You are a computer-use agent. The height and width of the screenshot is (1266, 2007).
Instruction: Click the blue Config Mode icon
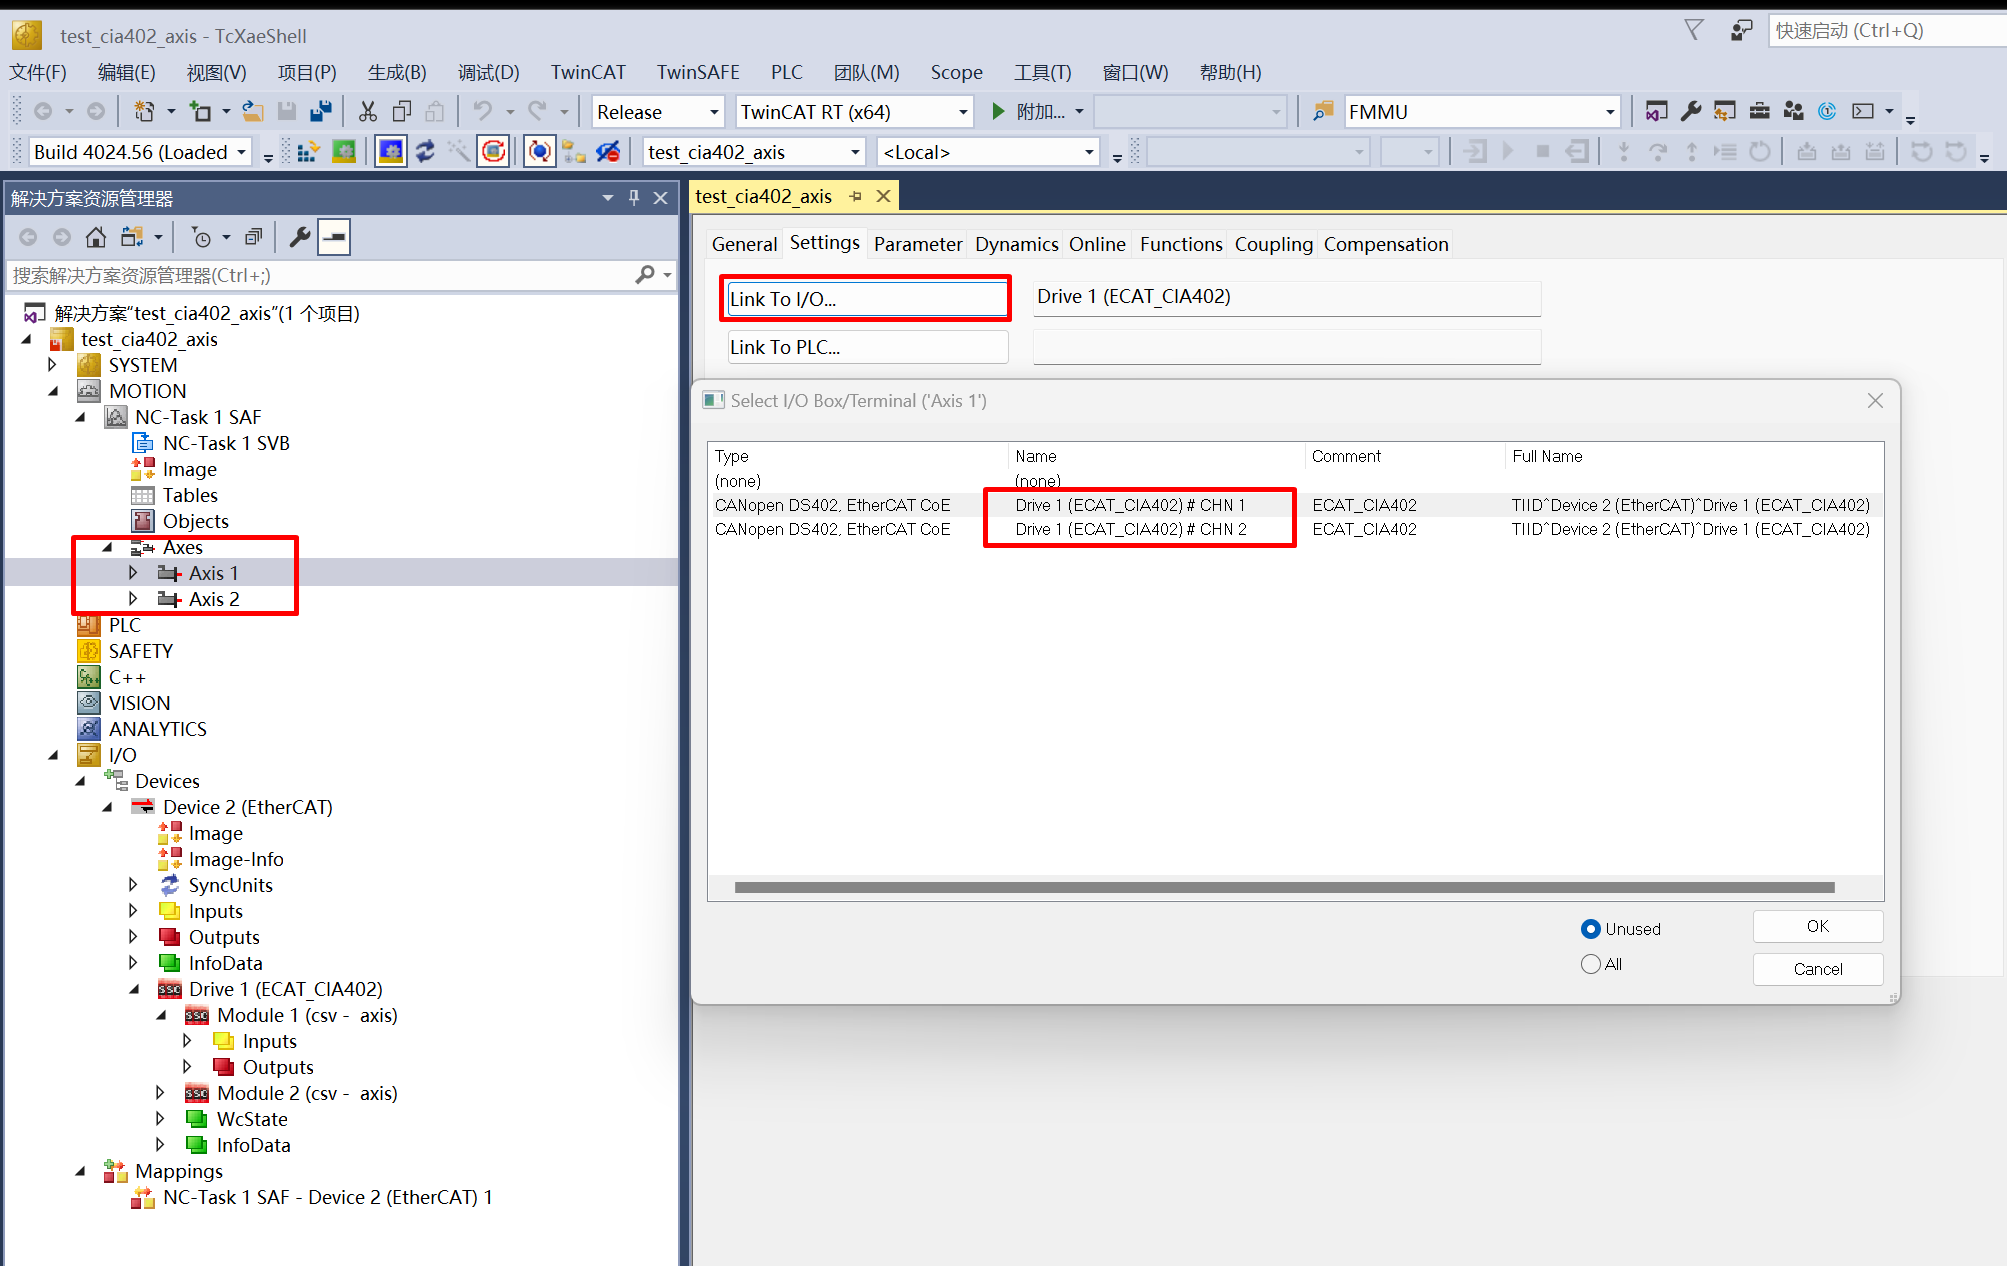pyautogui.click(x=391, y=152)
